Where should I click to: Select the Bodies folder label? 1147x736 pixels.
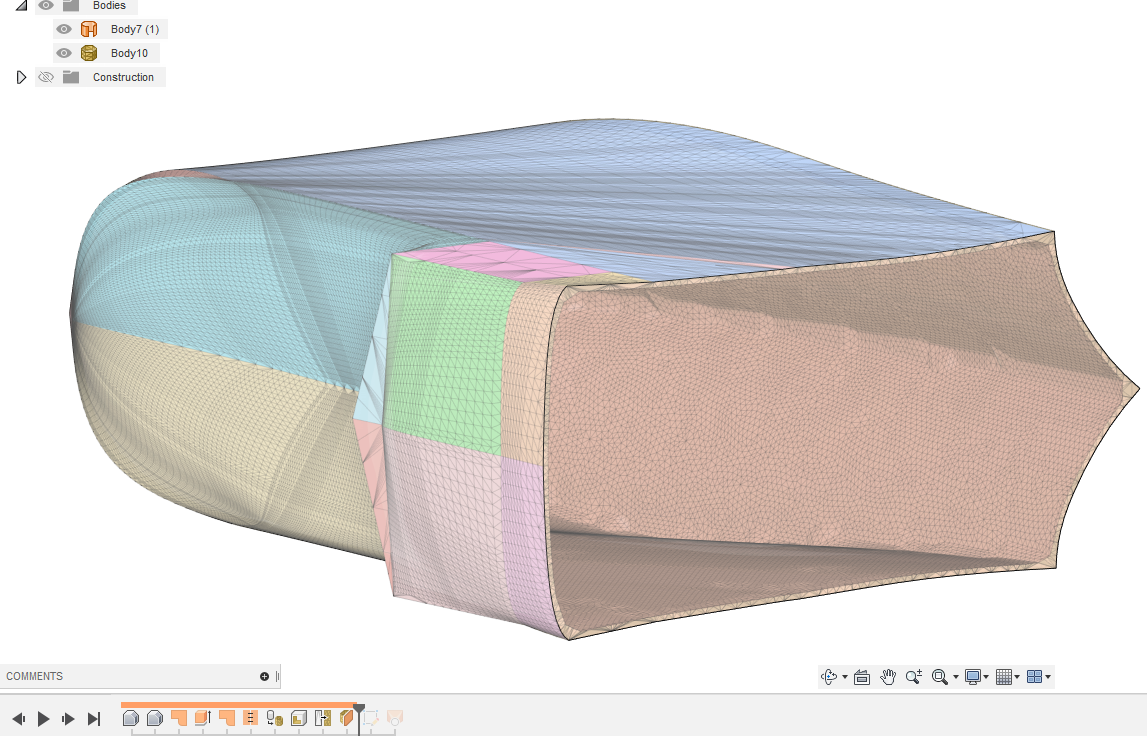[x=109, y=5]
